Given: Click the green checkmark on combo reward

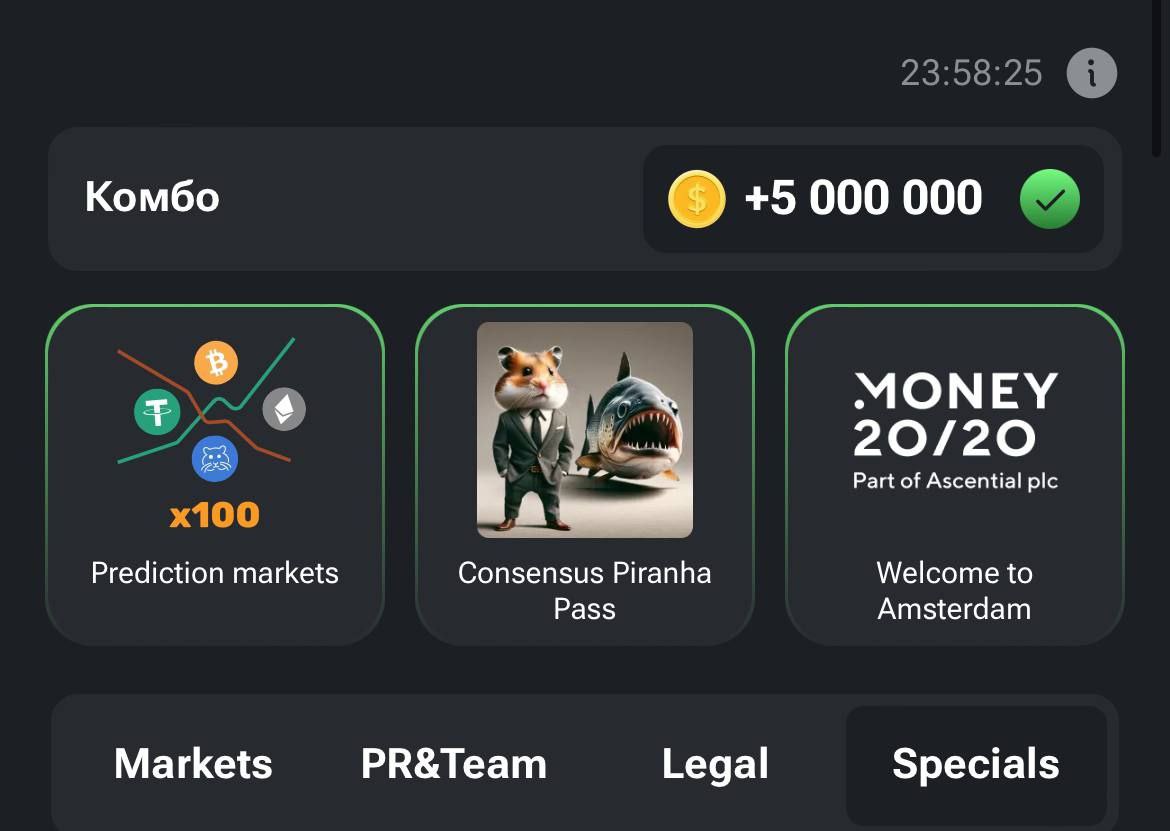Looking at the screenshot, I should (1049, 199).
